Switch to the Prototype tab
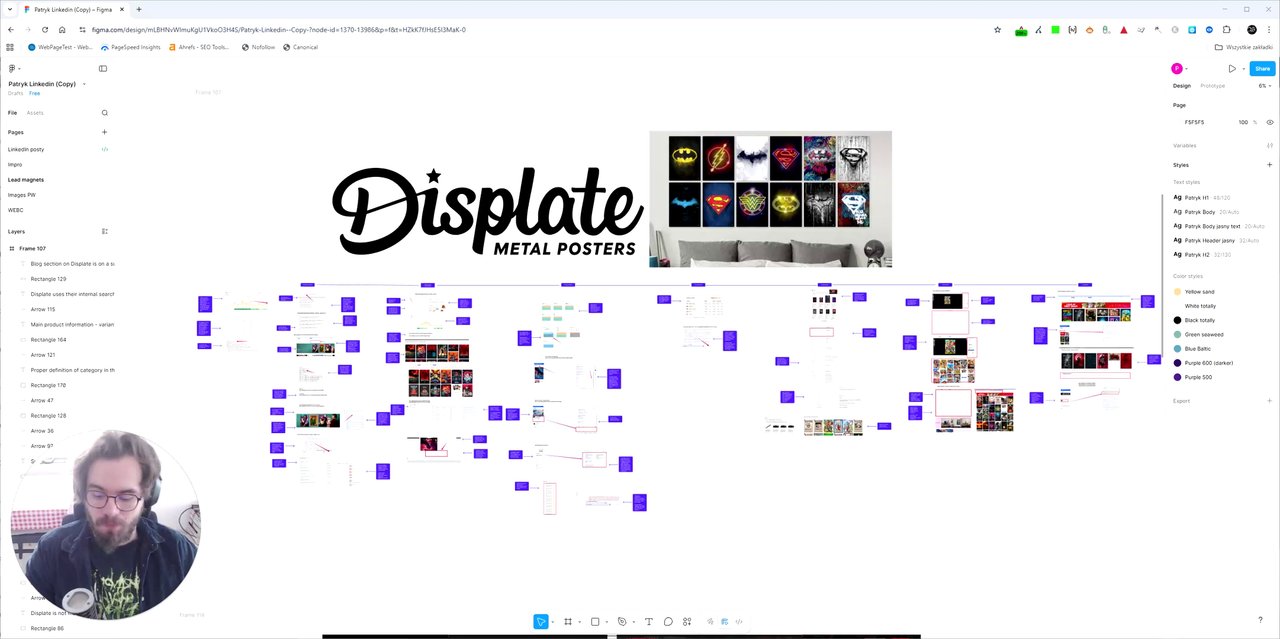 click(1212, 86)
